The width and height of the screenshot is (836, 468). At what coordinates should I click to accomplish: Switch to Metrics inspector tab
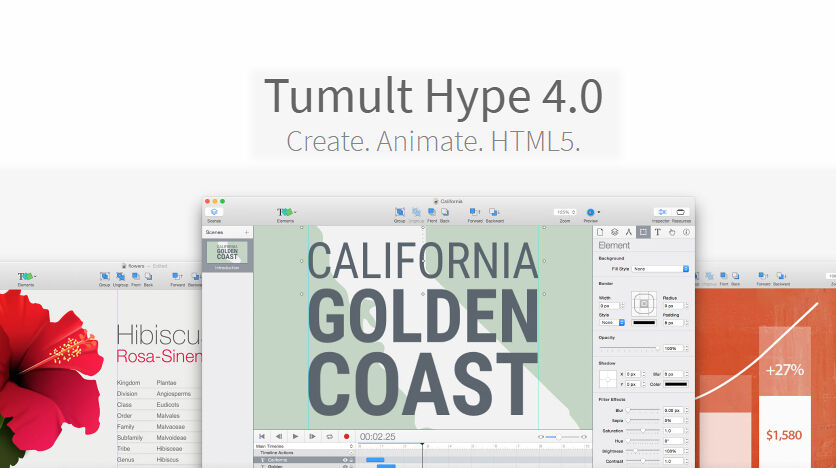tap(629, 232)
